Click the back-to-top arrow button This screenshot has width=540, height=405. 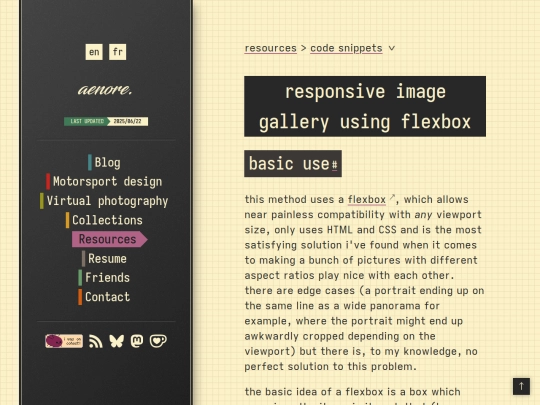pos(521,386)
